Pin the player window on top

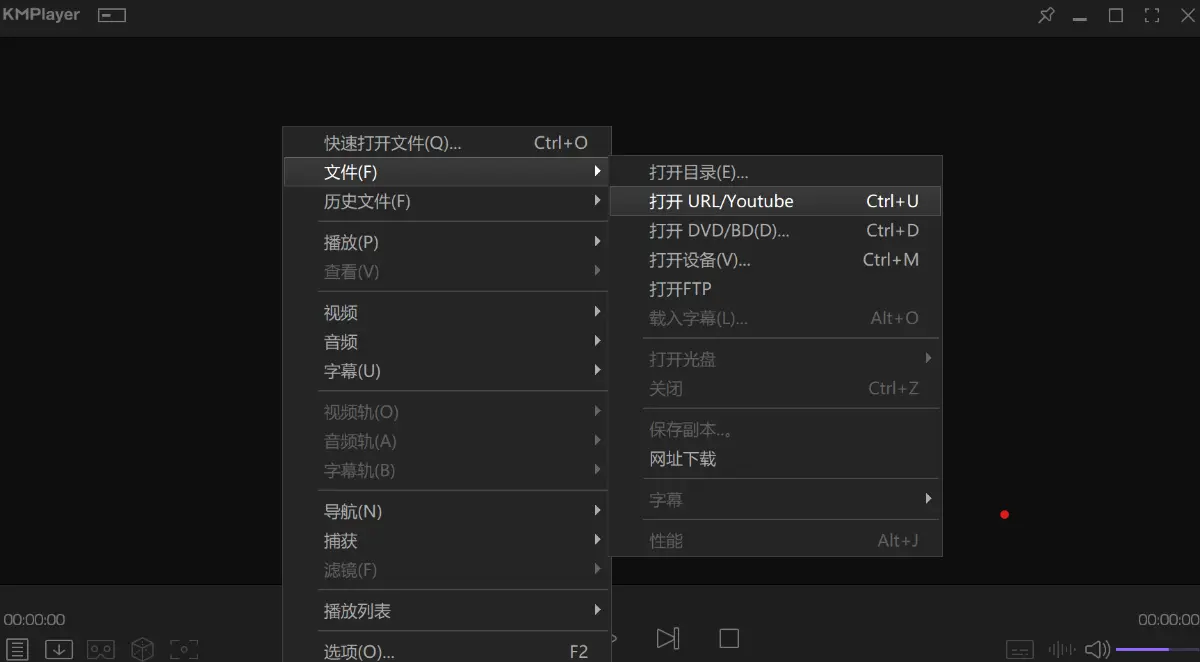tap(1046, 15)
